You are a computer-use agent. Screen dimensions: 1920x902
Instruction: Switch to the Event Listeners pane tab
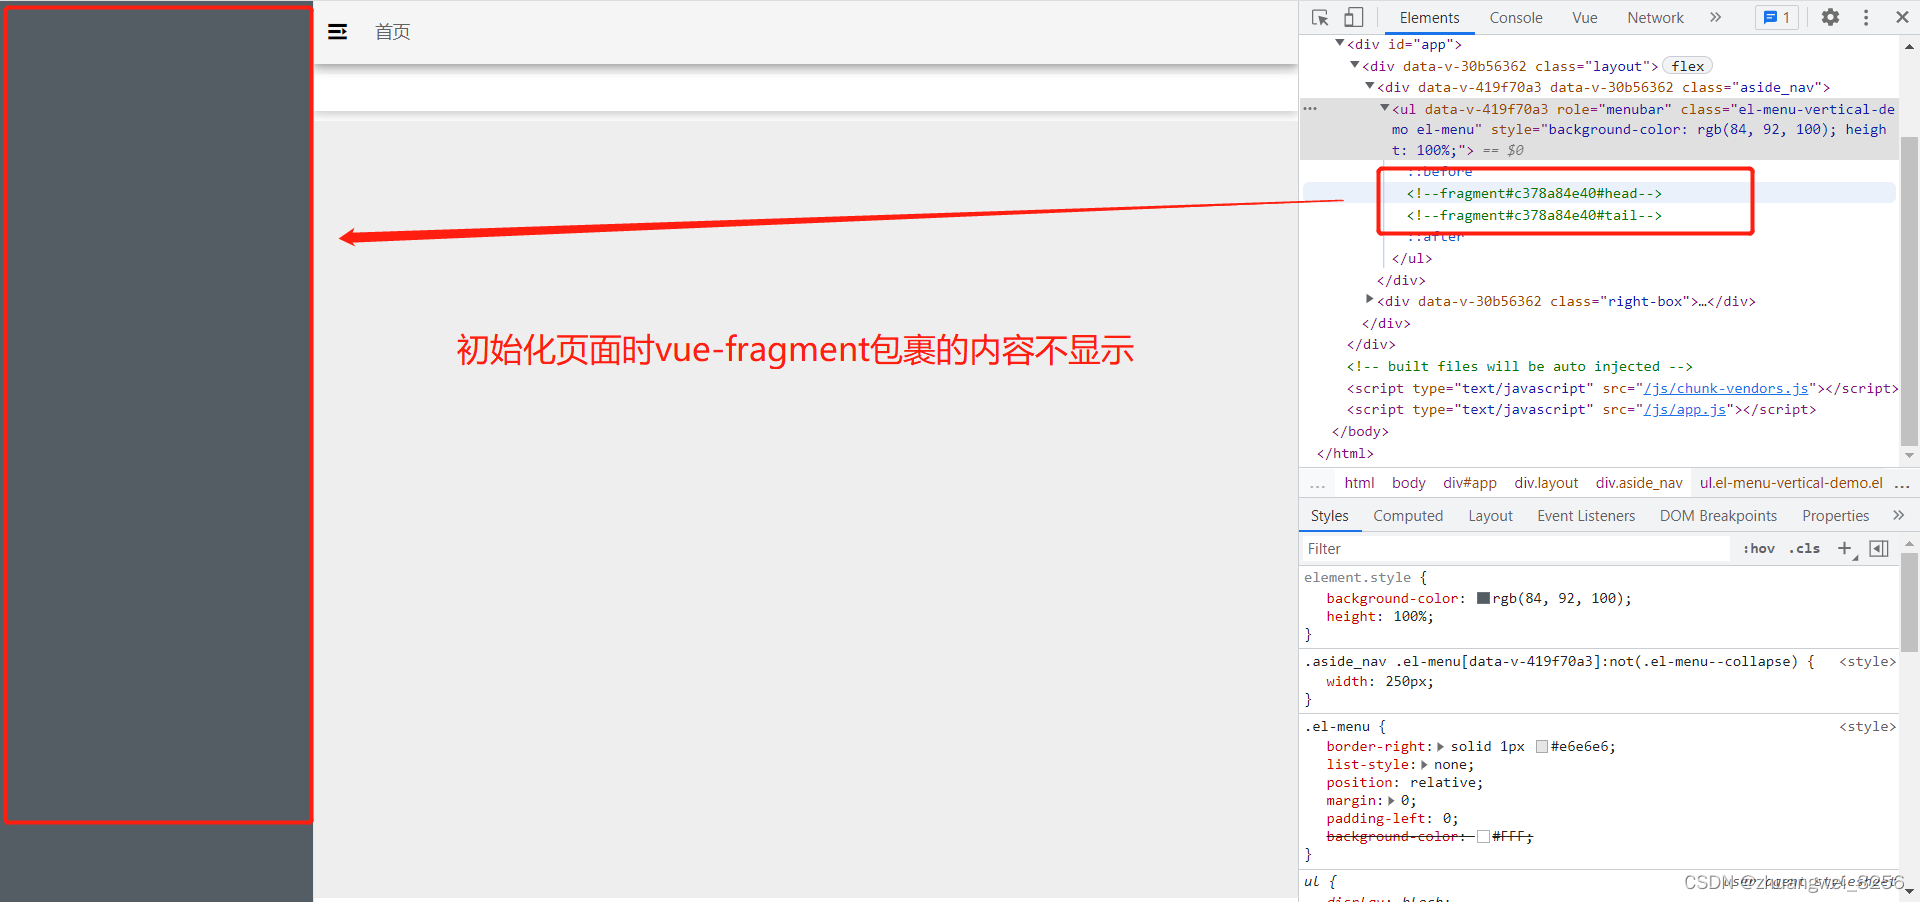point(1586,516)
